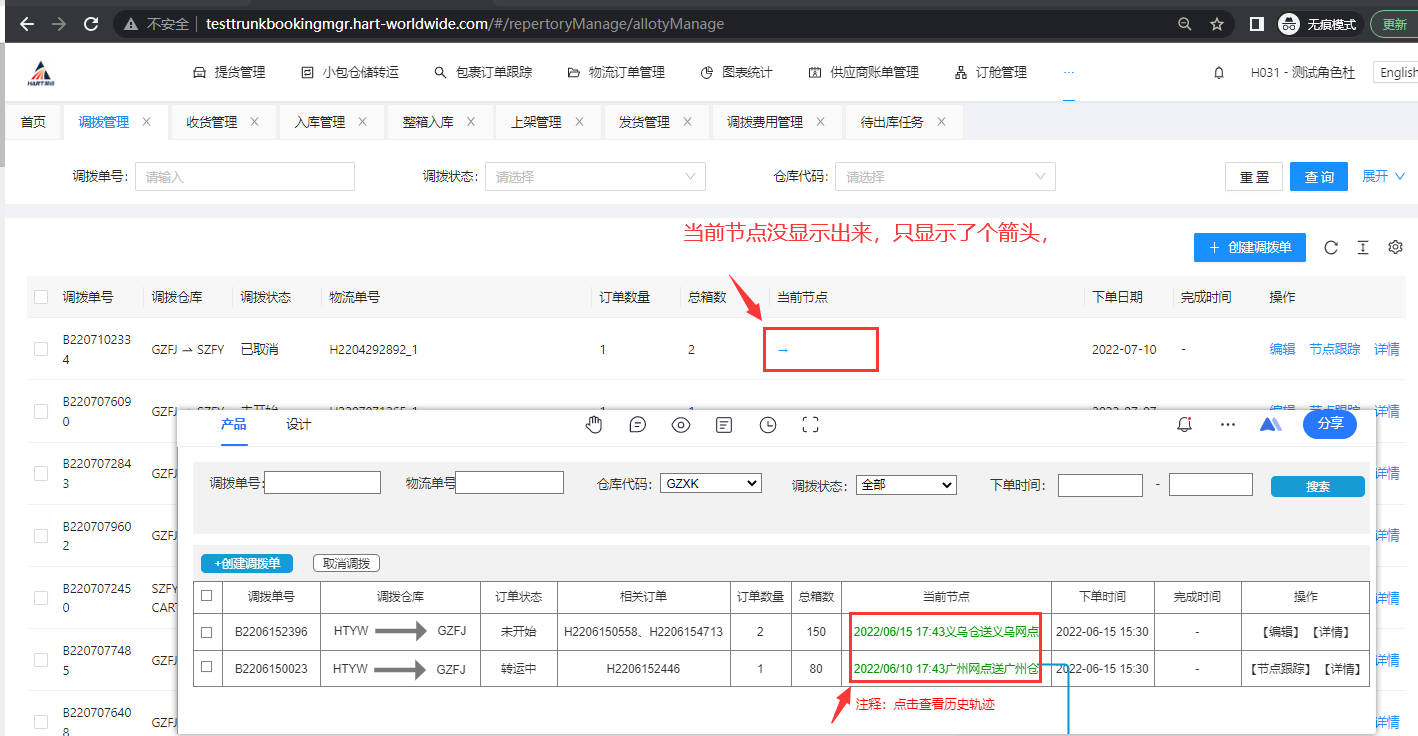Open the 调拨状态 dropdown
This screenshot has width=1418, height=736.
click(x=595, y=177)
